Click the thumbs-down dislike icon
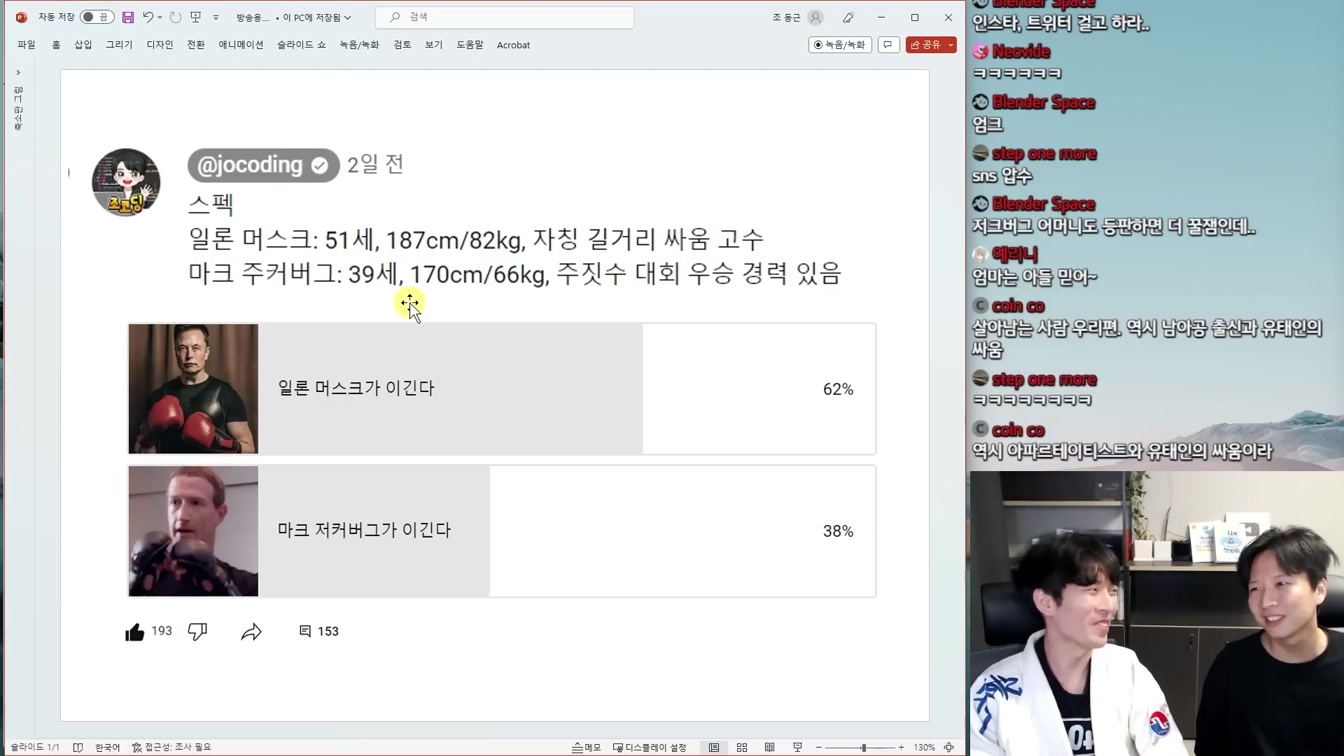1344x756 pixels. [x=198, y=631]
